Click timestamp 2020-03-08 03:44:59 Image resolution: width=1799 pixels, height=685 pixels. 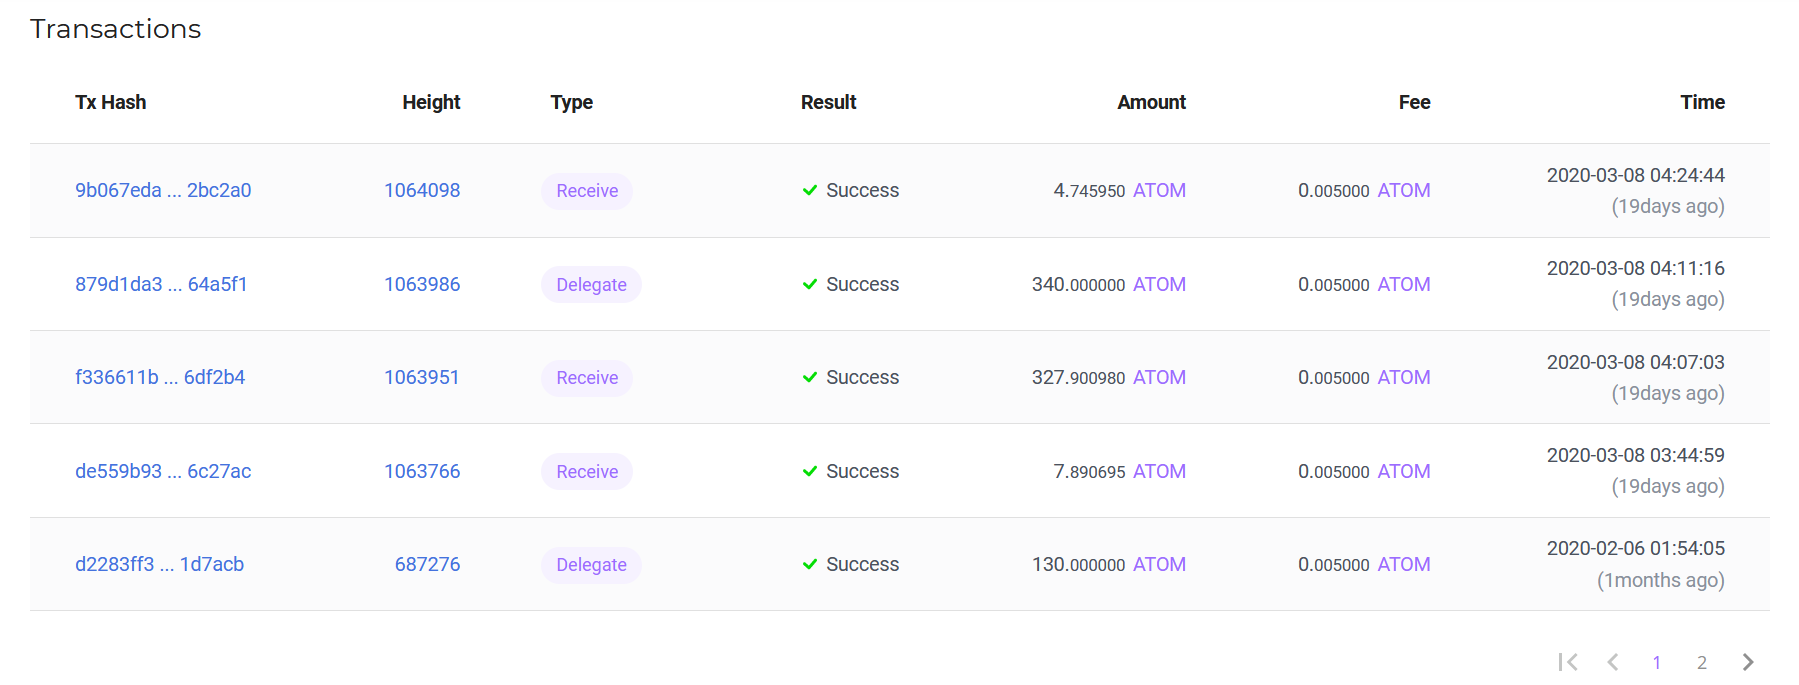1635,455
